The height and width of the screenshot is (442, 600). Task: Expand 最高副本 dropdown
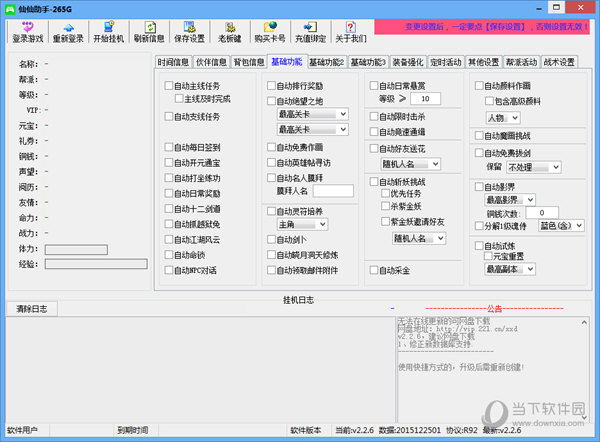(510, 269)
